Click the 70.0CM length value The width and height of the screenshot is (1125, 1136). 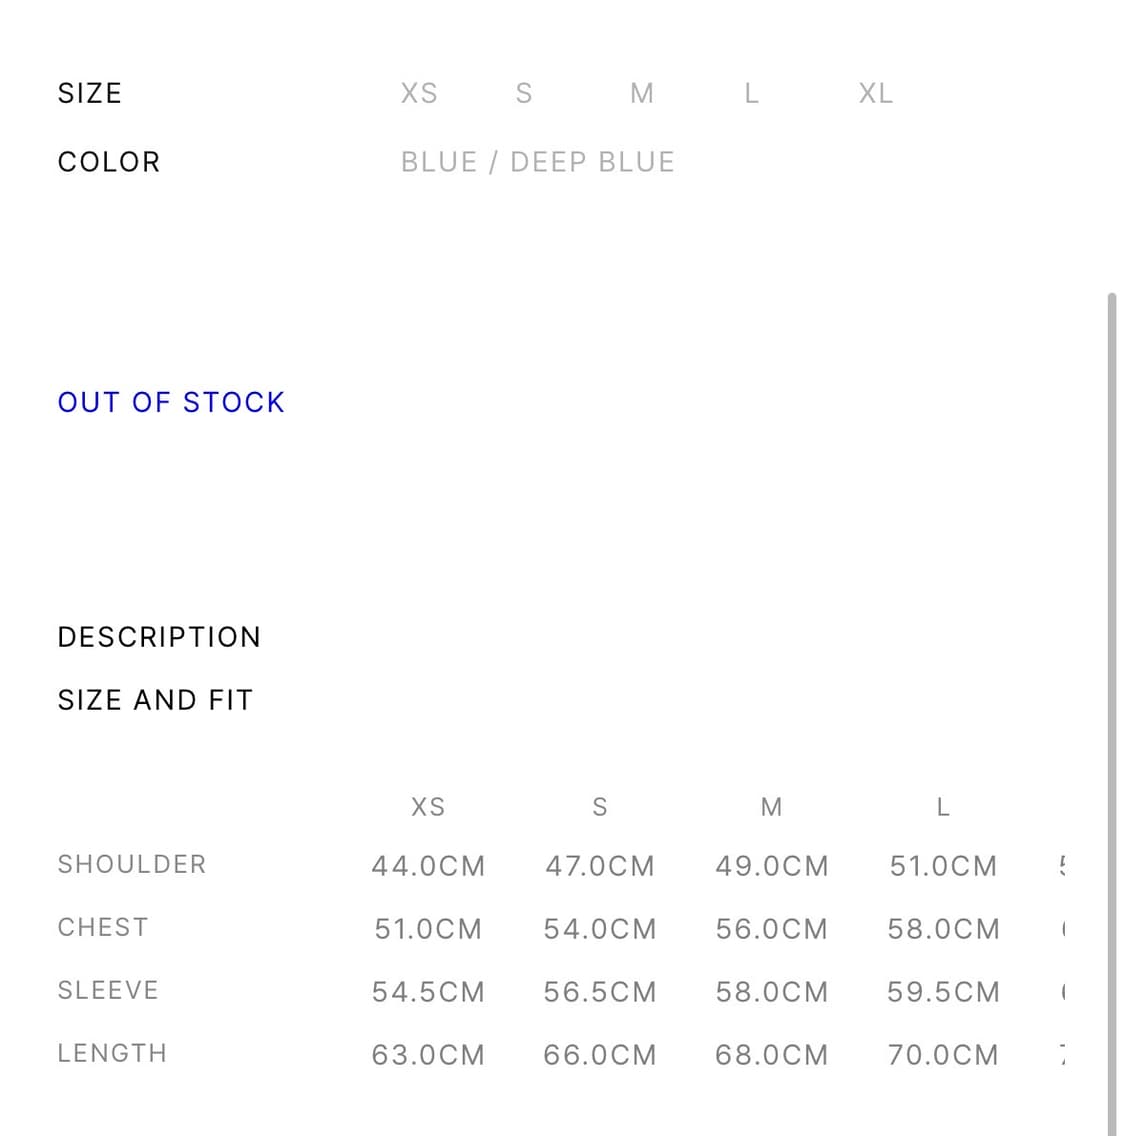pyautogui.click(x=943, y=1055)
